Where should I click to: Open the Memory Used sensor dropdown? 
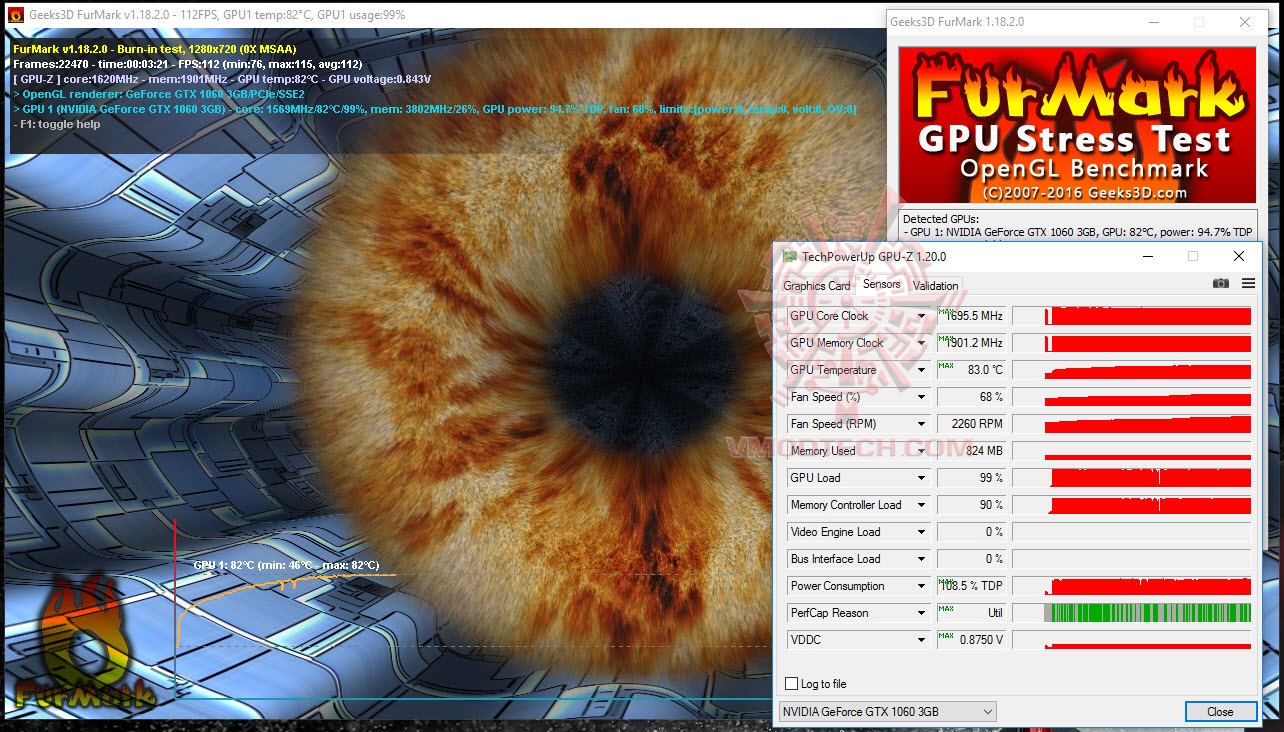(x=922, y=451)
